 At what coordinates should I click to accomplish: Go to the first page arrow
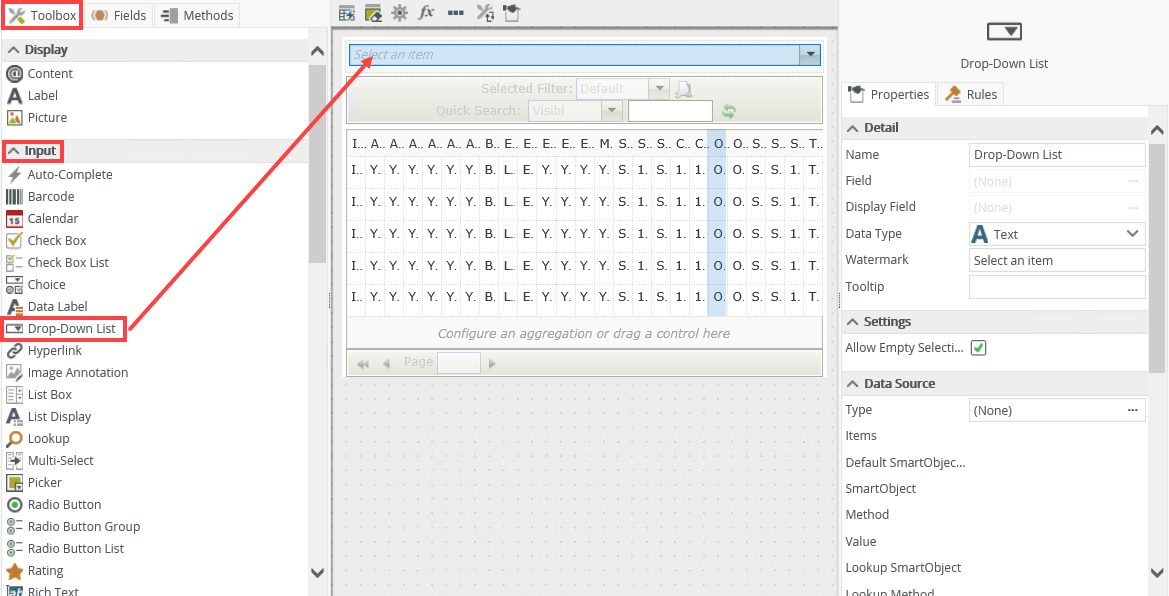tap(363, 364)
